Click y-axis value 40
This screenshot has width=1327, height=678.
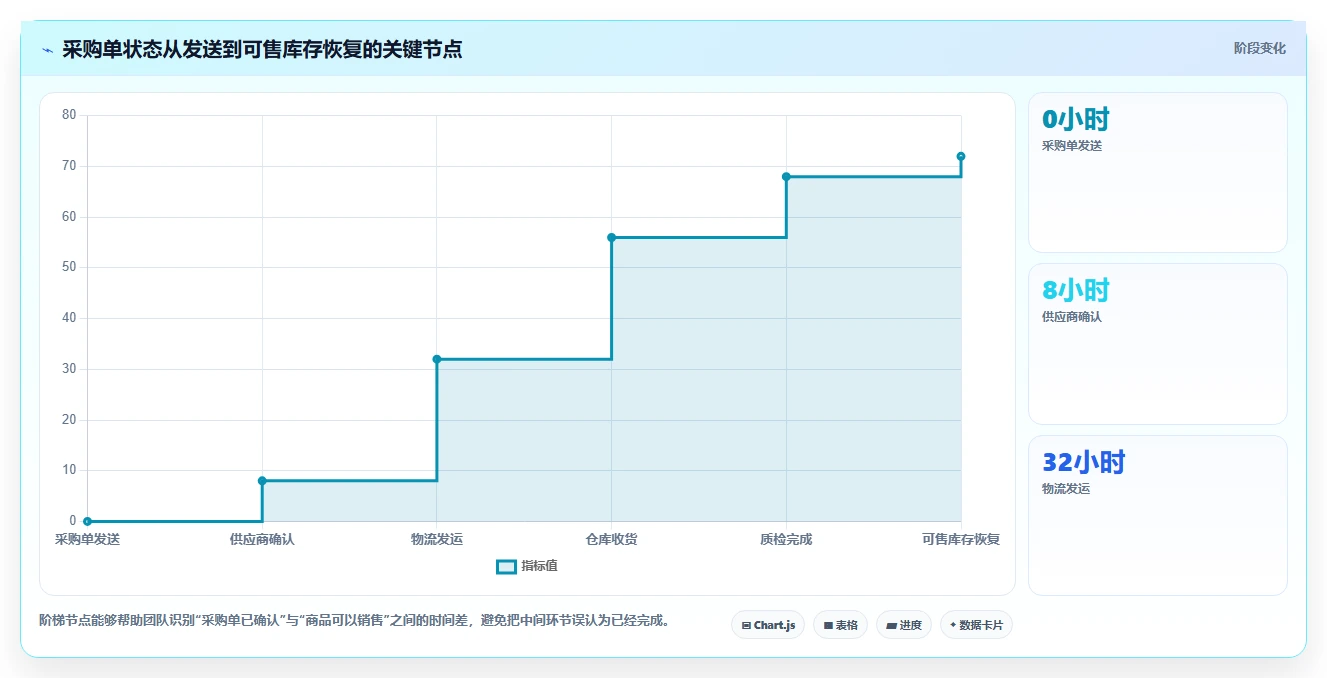[69, 318]
